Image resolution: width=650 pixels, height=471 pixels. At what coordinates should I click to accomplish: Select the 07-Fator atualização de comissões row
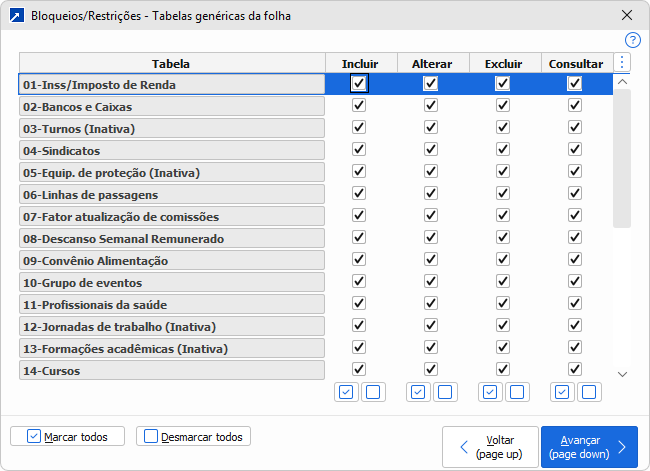click(x=172, y=216)
